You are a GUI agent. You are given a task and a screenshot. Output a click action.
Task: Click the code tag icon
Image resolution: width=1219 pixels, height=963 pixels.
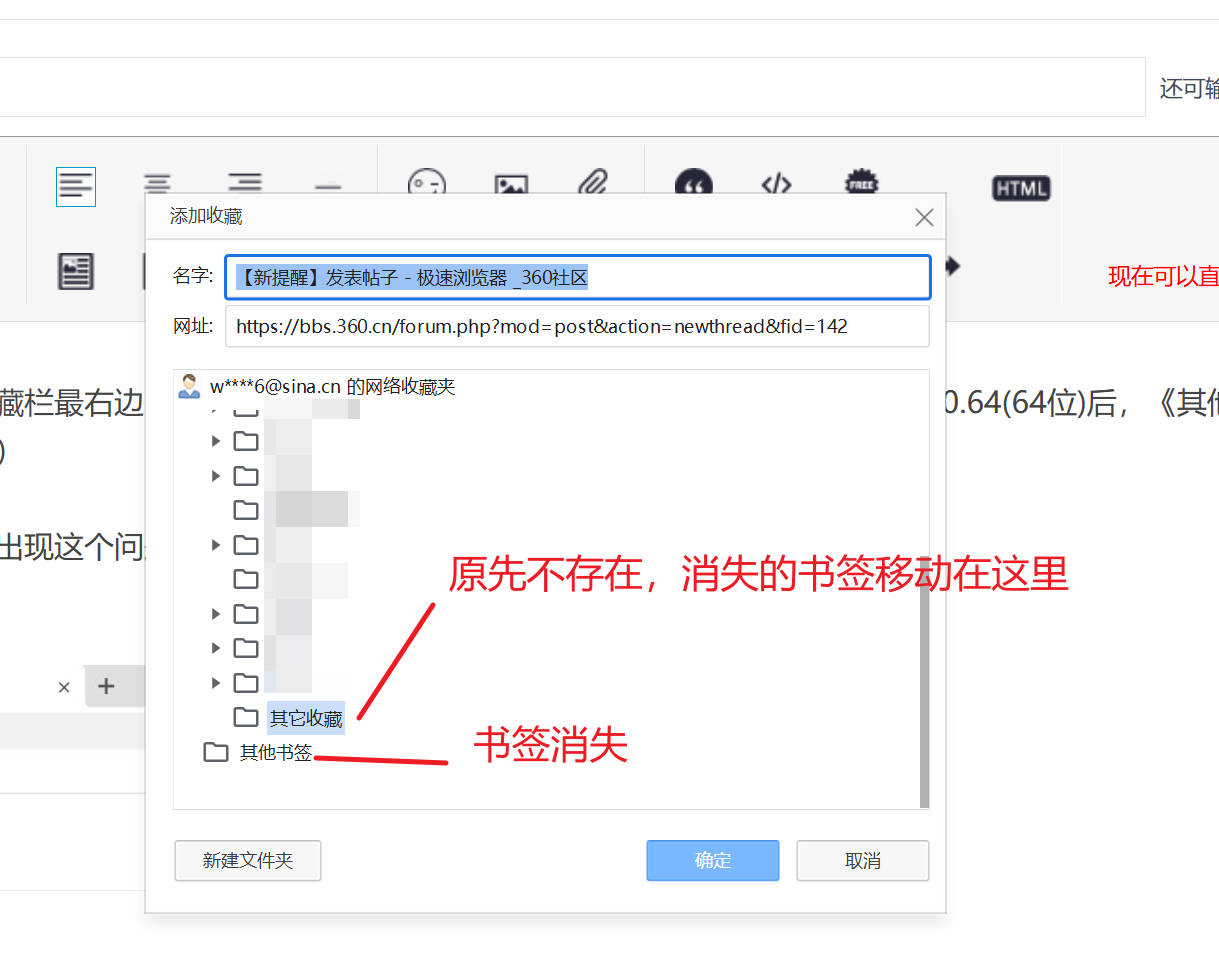click(x=776, y=184)
